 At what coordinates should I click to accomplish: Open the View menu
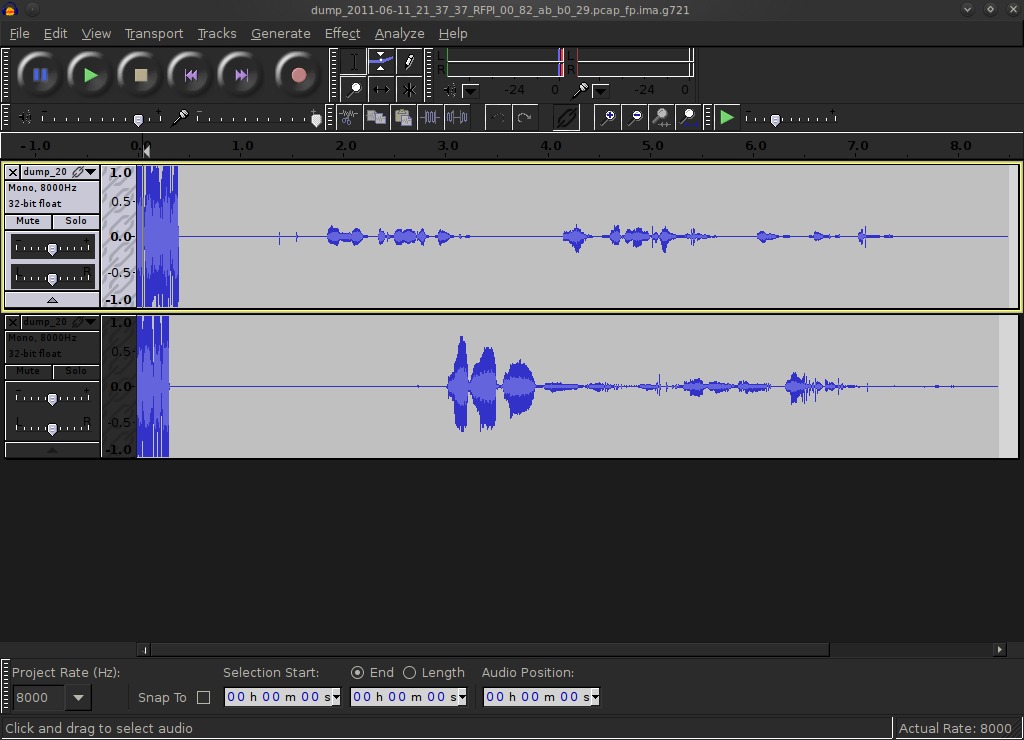tap(96, 33)
